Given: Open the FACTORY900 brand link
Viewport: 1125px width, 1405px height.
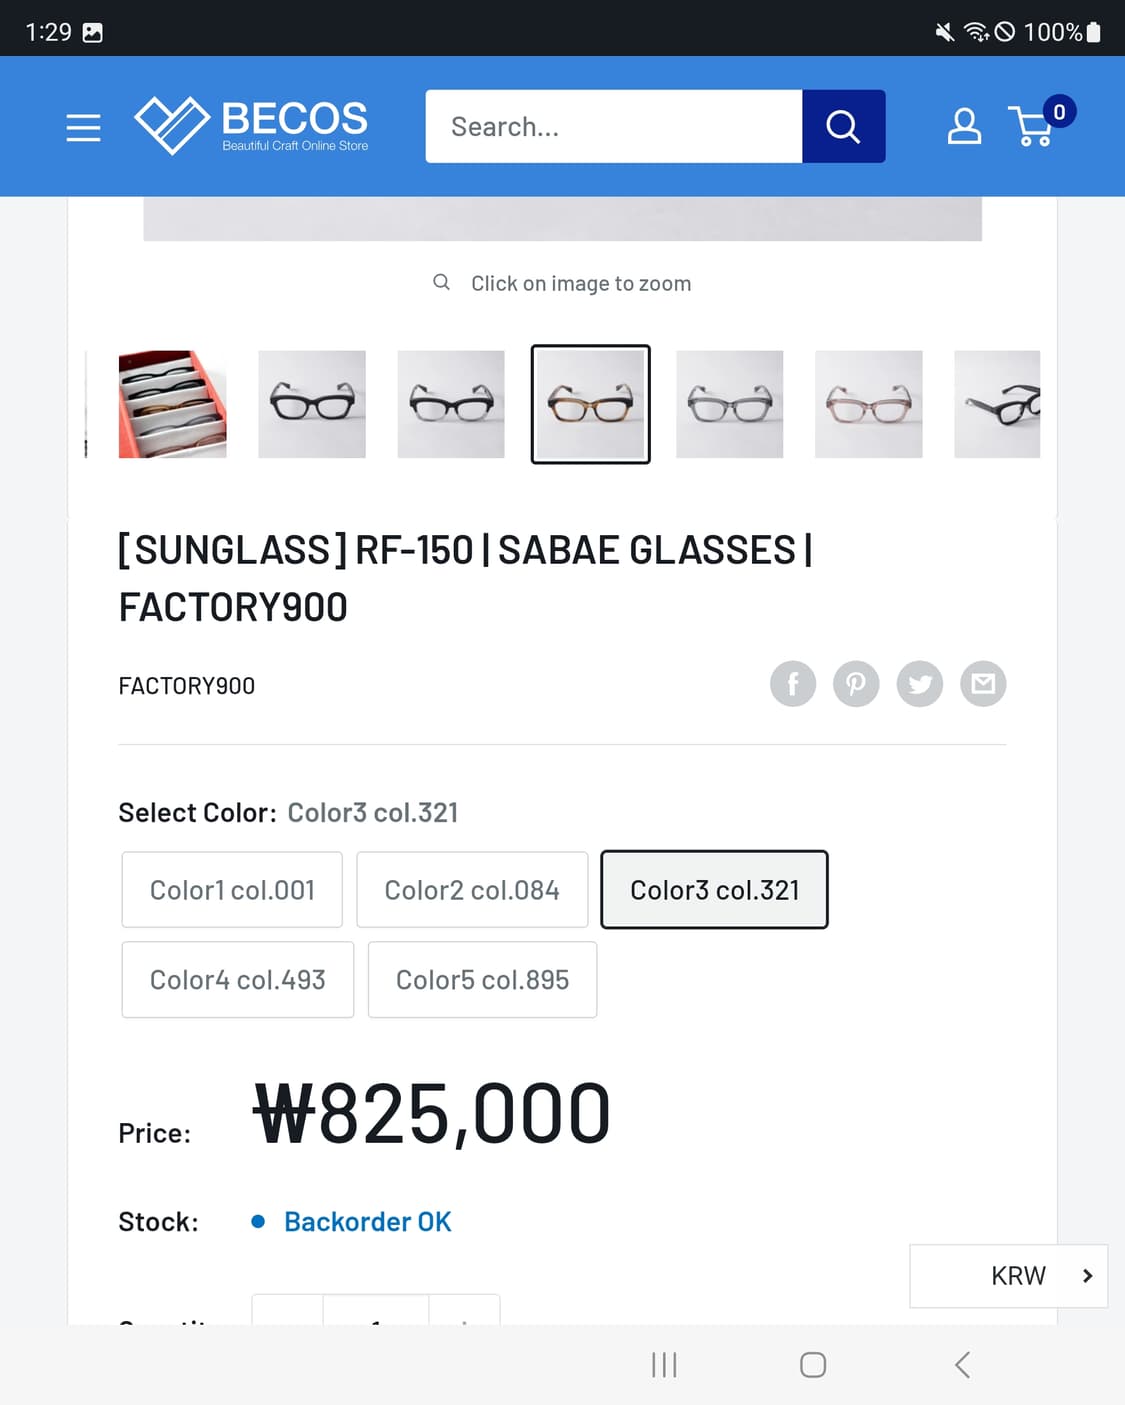Looking at the screenshot, I should coord(187,685).
